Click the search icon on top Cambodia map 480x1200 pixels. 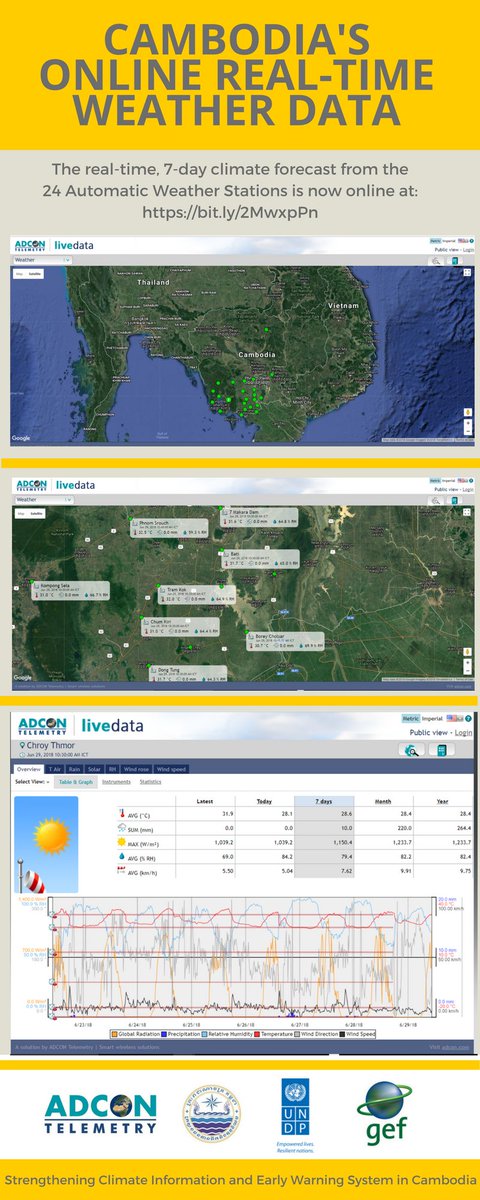437,260
